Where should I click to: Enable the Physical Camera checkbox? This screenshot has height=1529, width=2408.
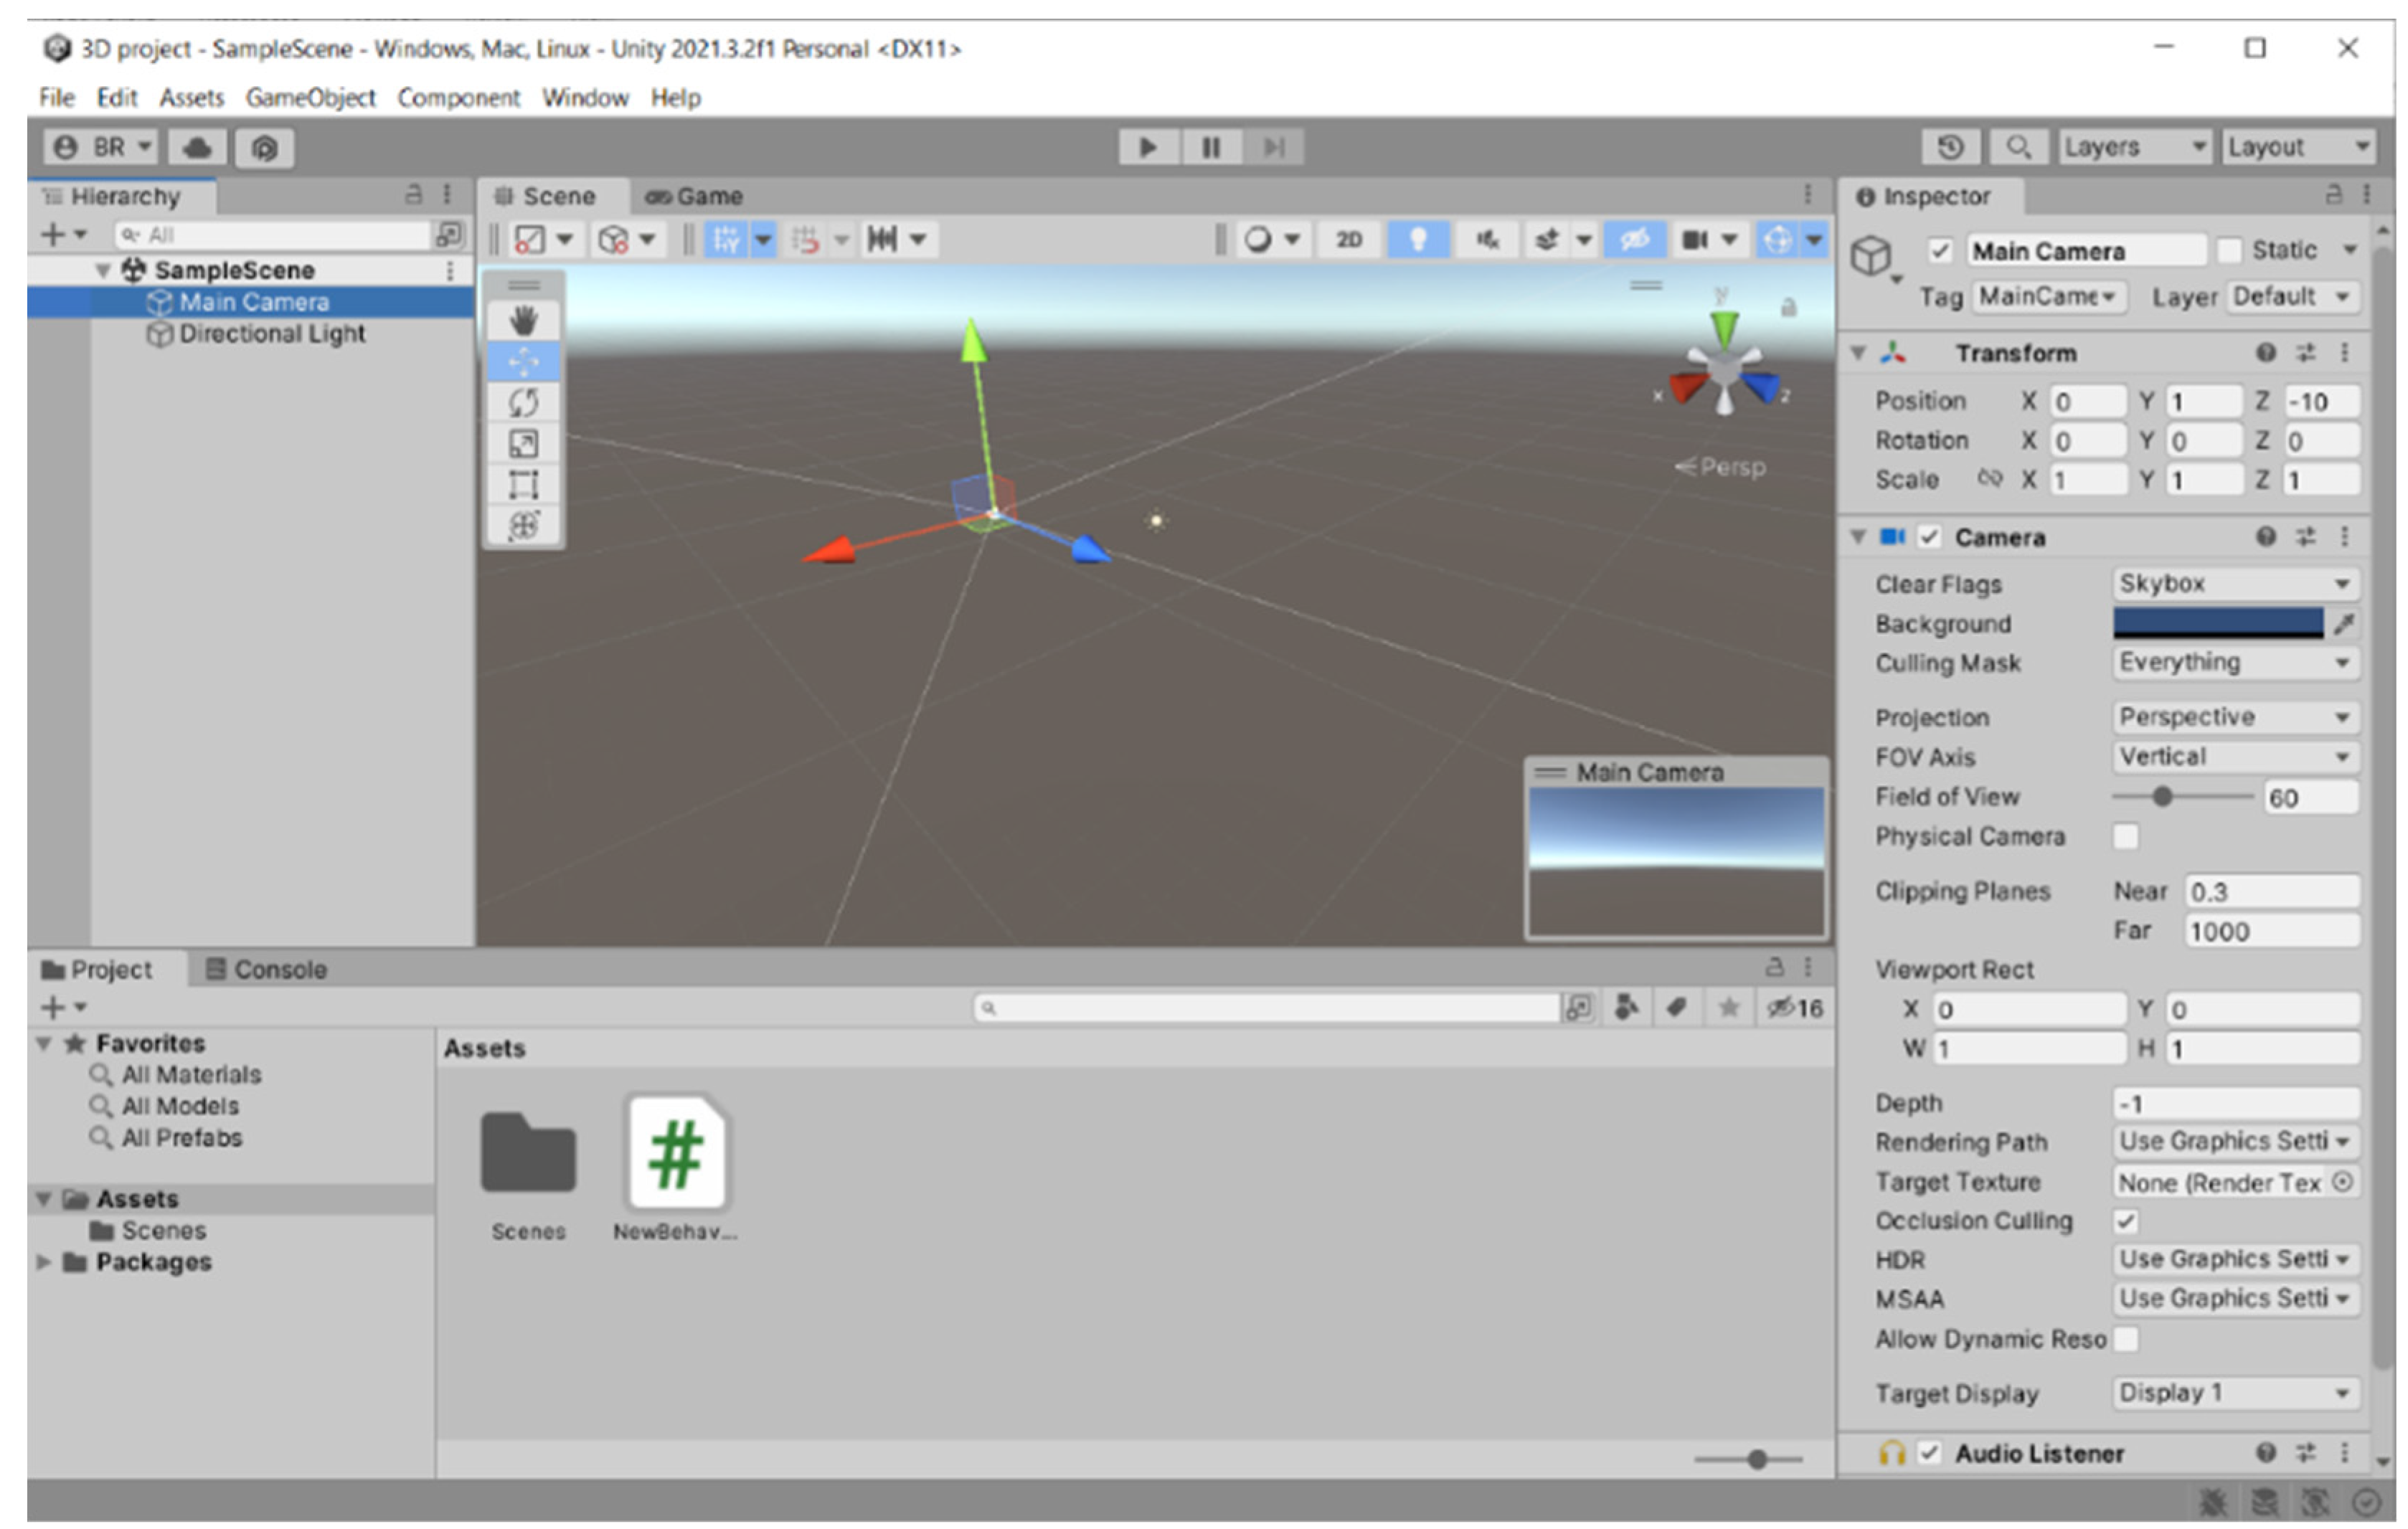pyautogui.click(x=2126, y=836)
